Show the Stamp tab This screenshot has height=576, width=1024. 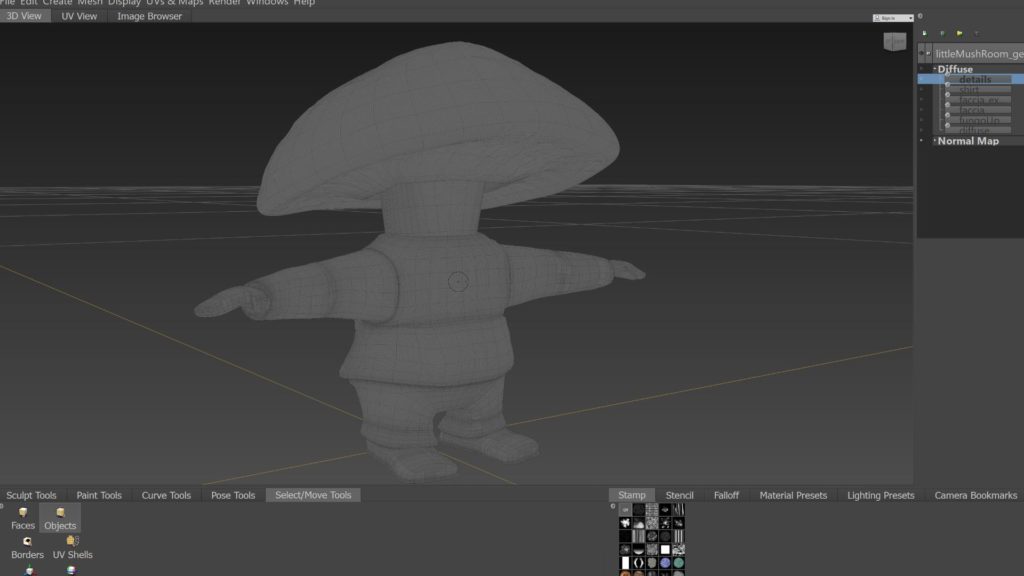(x=632, y=495)
